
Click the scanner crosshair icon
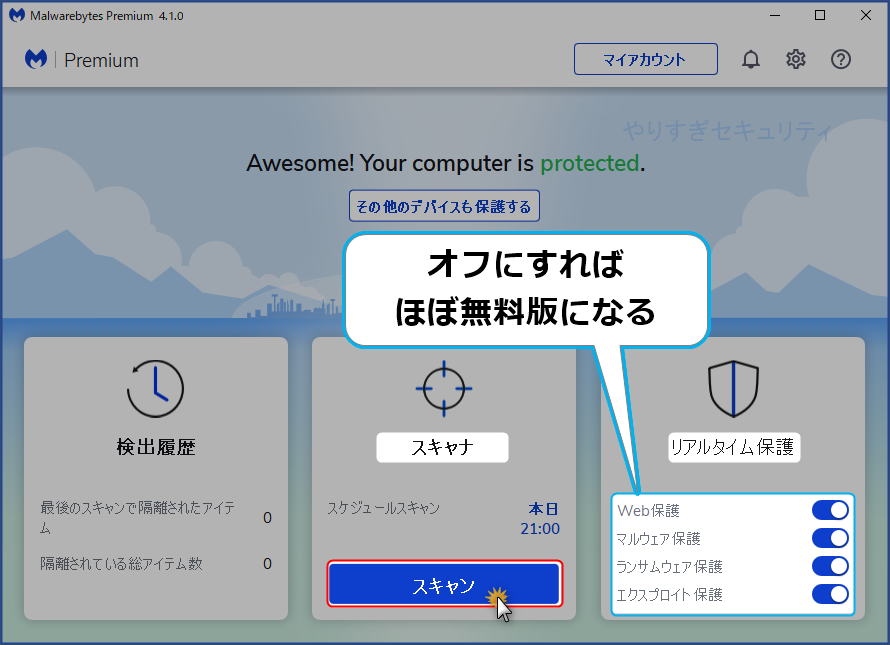444,388
